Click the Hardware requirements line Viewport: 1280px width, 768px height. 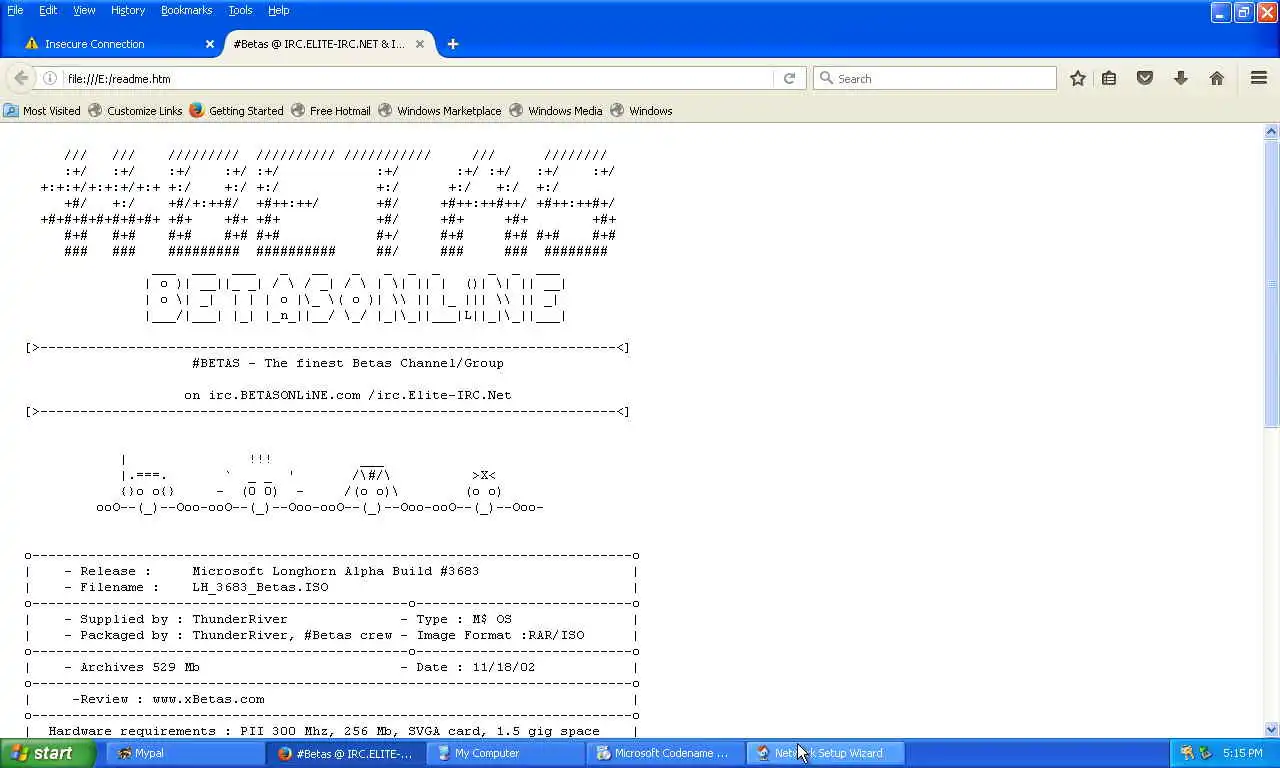tap(324, 731)
